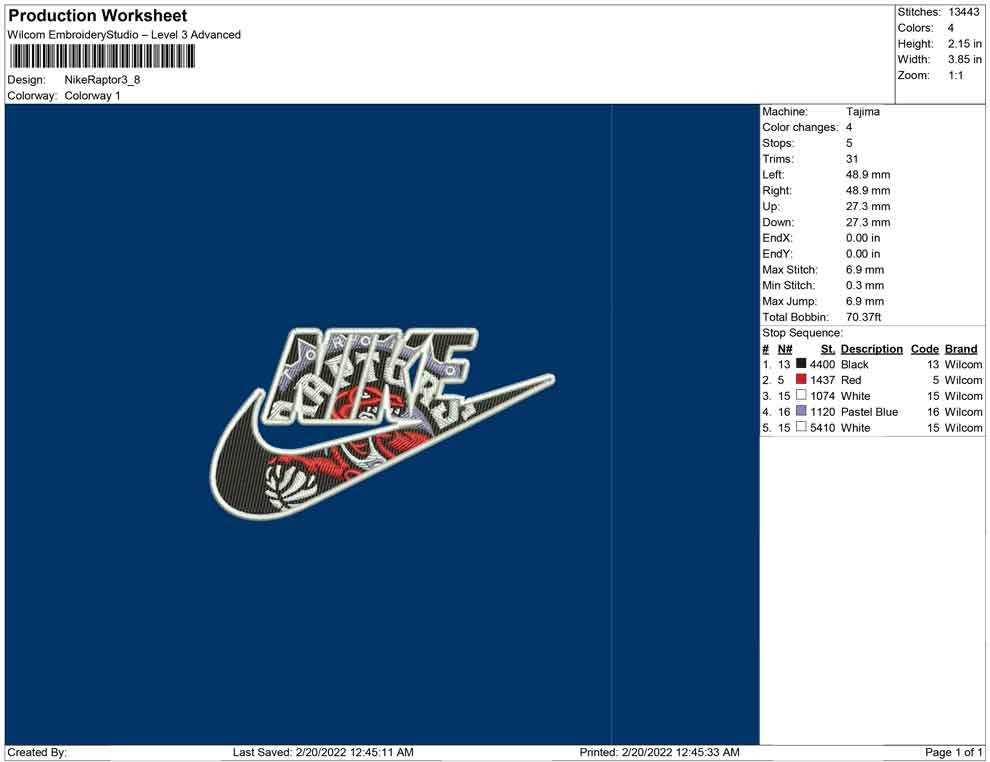Click the 'Brand' column header
The height and width of the screenshot is (762, 990).
pyautogui.click(x=961, y=349)
